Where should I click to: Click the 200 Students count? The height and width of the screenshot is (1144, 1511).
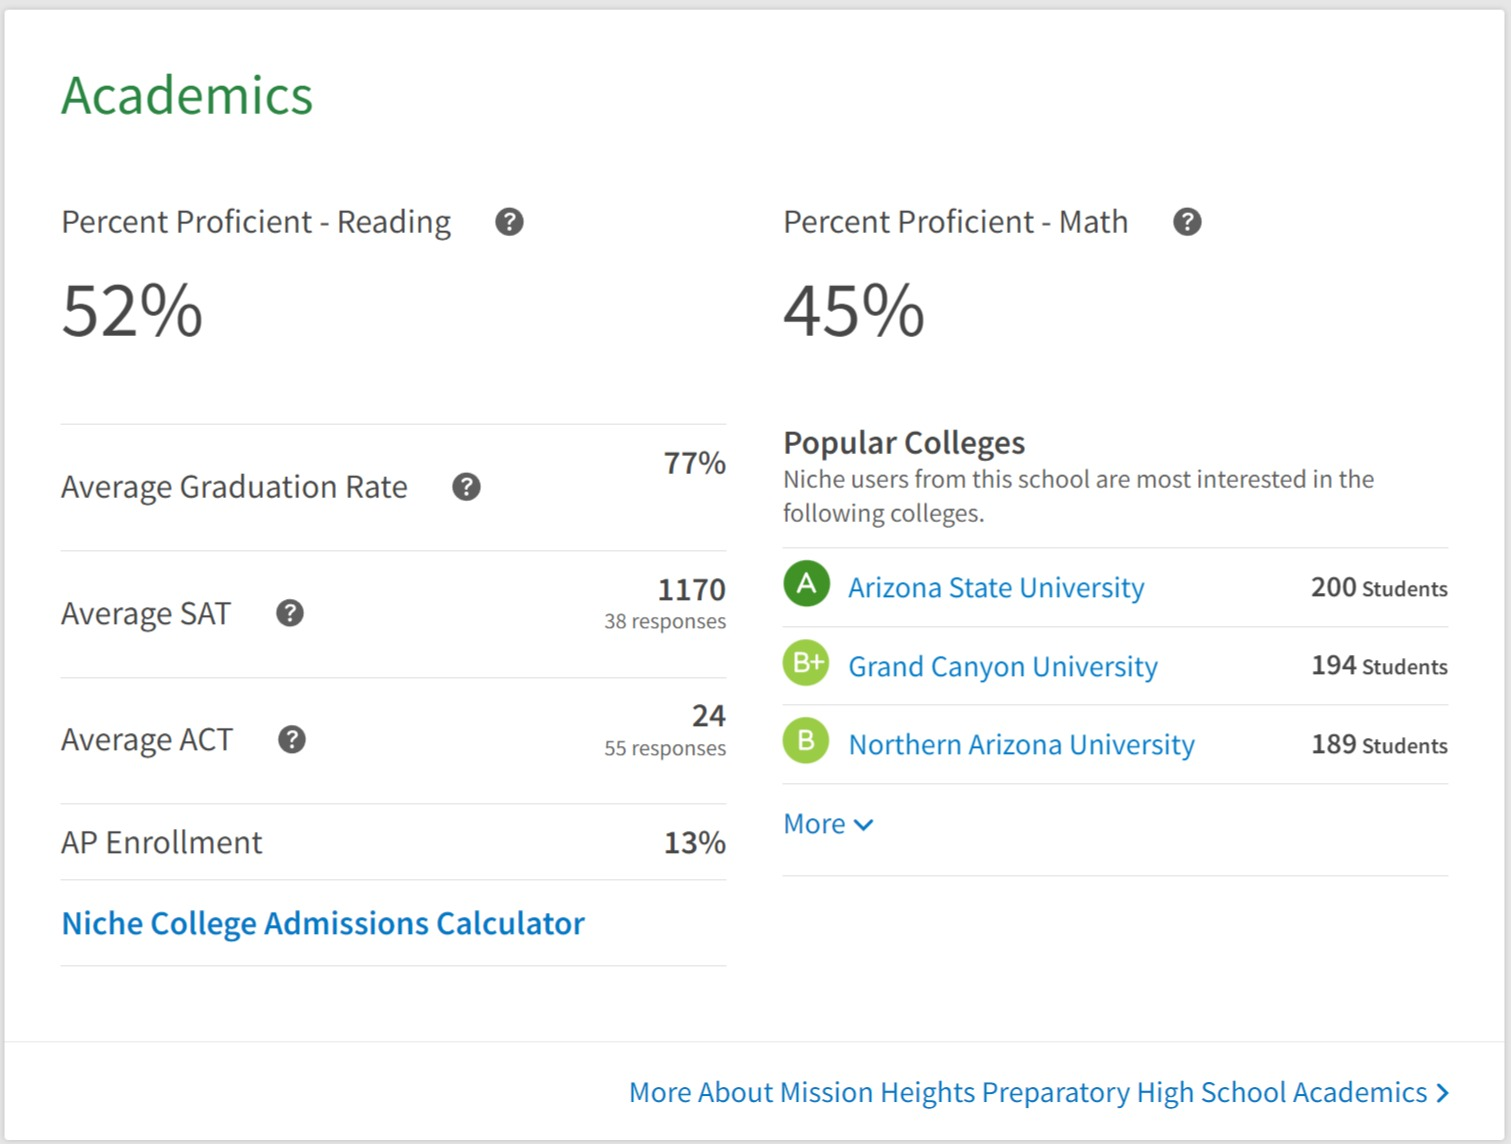(x=1378, y=588)
